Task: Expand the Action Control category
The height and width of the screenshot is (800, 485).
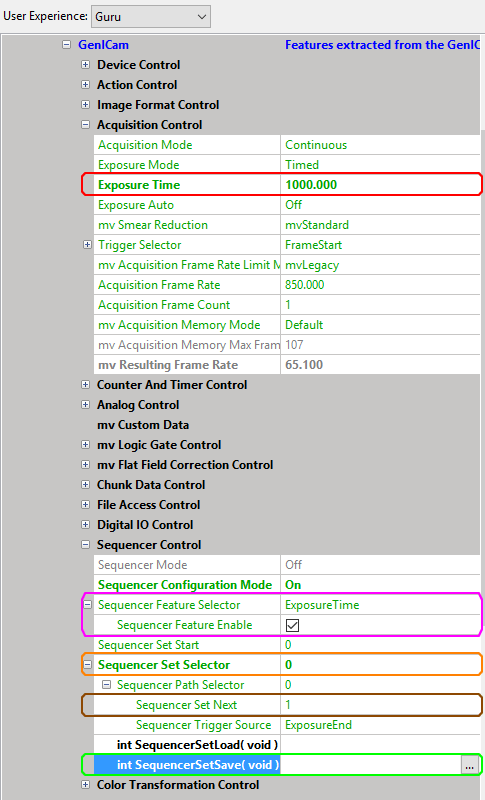Action: pos(86,85)
